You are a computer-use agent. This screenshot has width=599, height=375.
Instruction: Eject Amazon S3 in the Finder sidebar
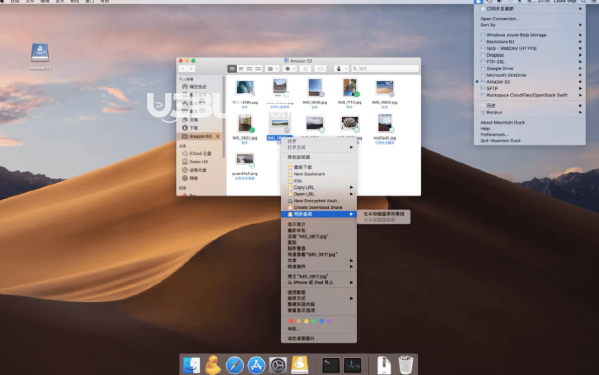click(218, 136)
